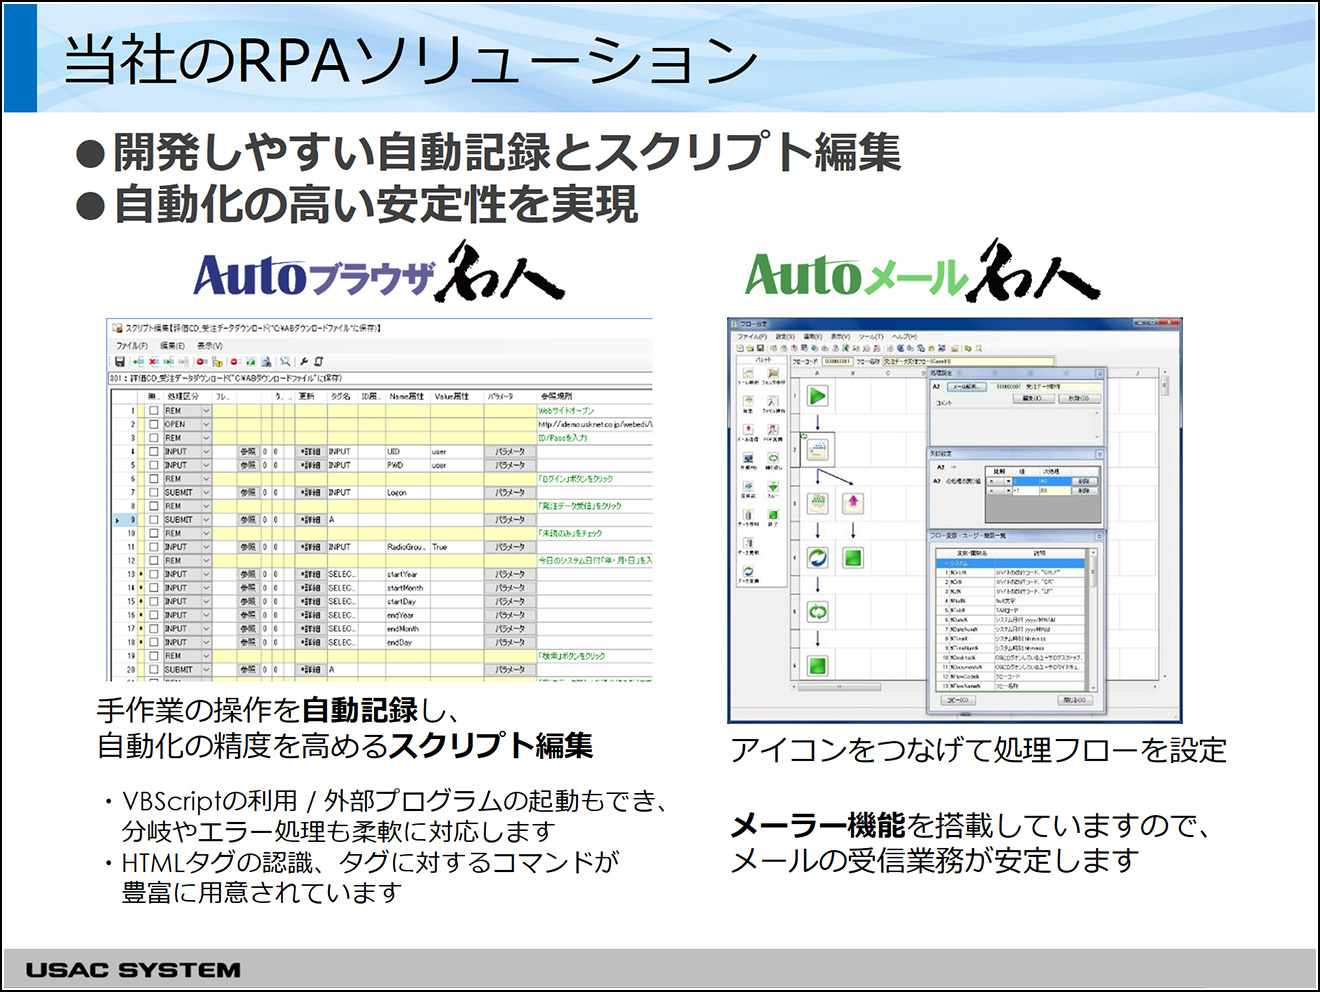Image resolution: width=1320 pixels, height=992 pixels.
Task: Click the コピー(C) button in variable list
Action: [958, 700]
